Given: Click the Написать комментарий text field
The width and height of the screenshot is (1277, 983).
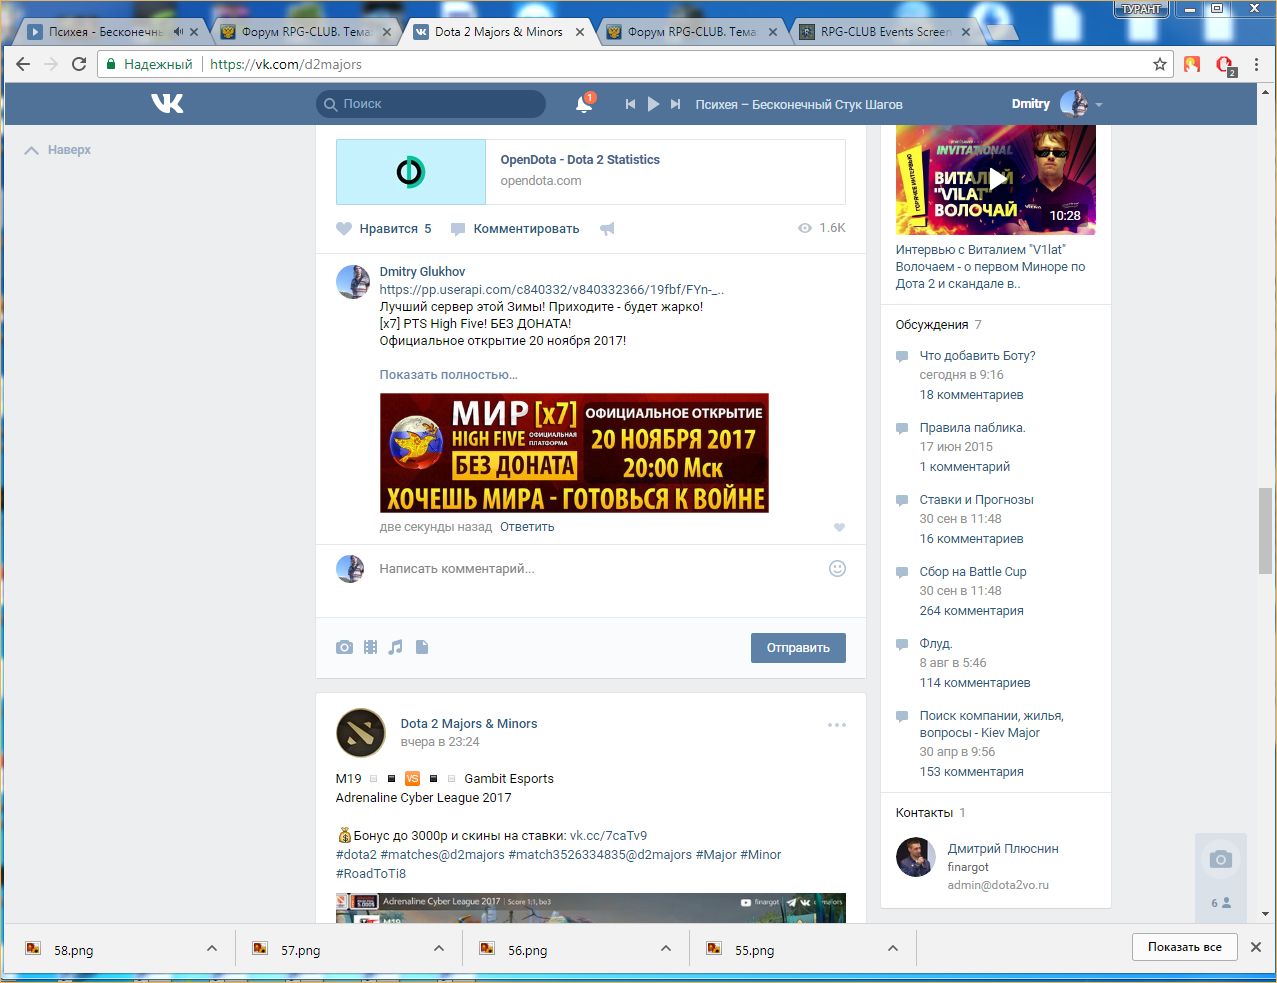Looking at the screenshot, I should [595, 568].
